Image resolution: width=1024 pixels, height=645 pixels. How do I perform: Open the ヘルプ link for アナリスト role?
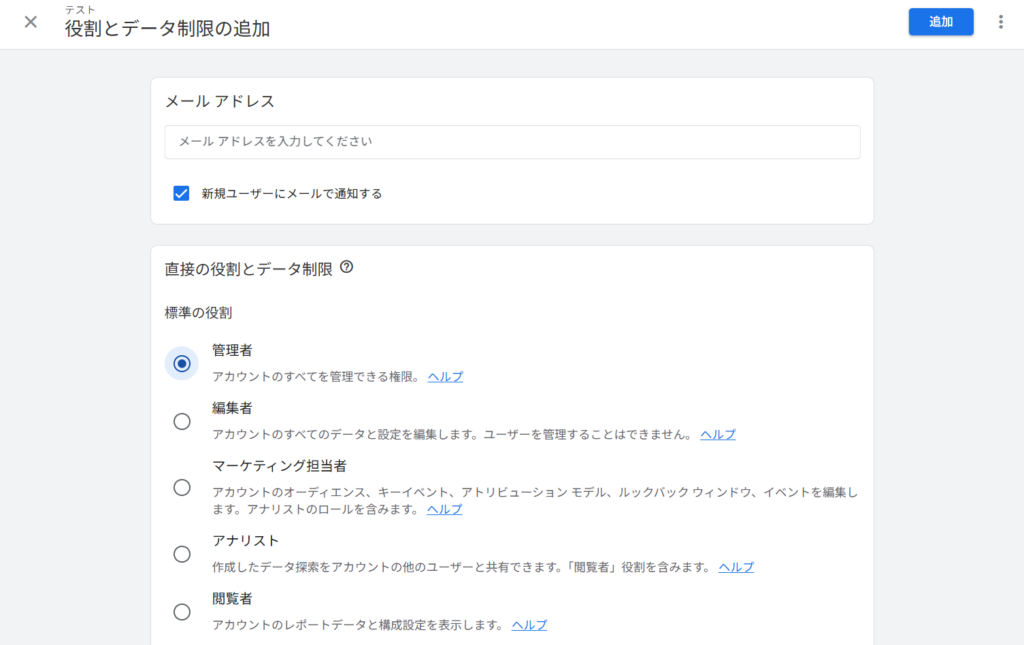(x=736, y=567)
